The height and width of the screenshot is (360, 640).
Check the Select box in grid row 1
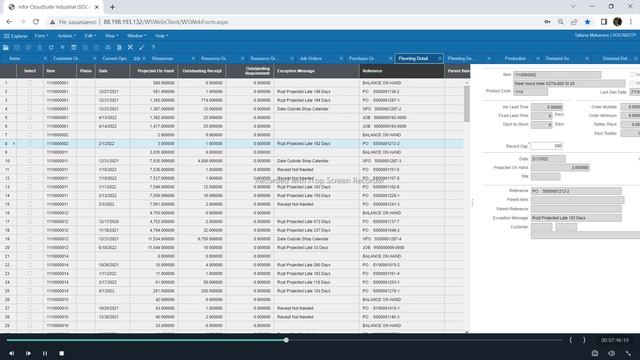click(x=29, y=83)
